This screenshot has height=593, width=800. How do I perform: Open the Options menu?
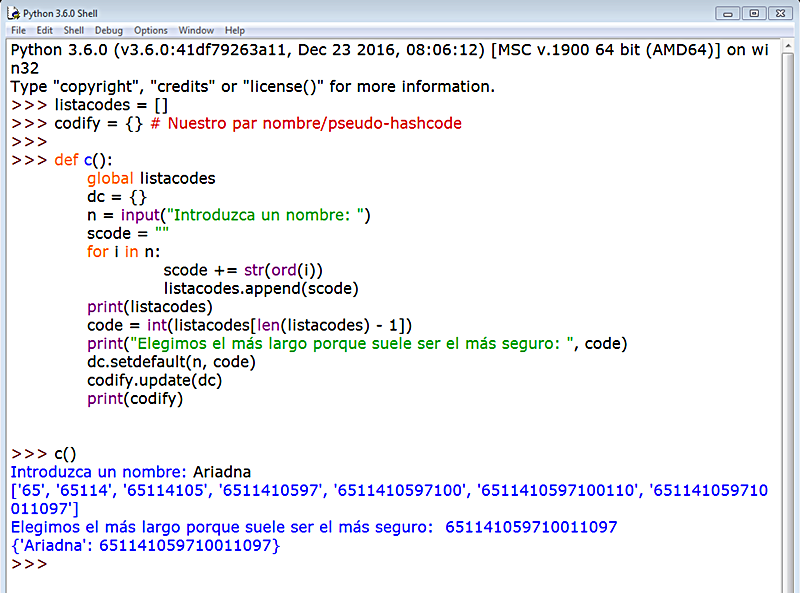point(150,30)
